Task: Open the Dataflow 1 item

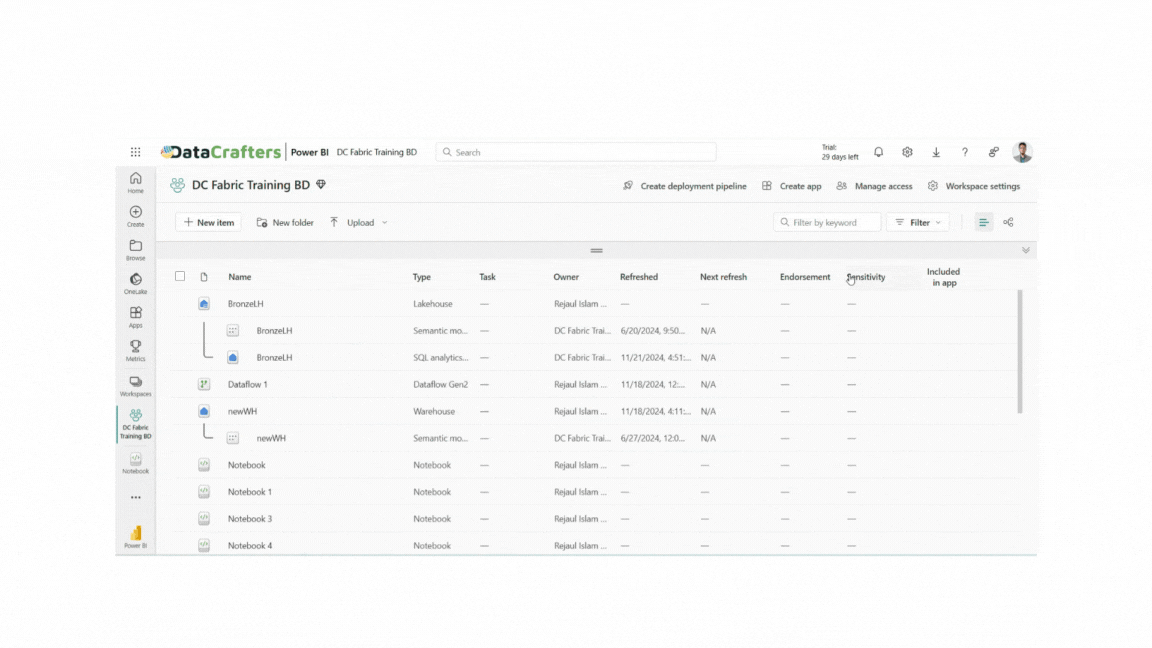Action: coord(248,384)
